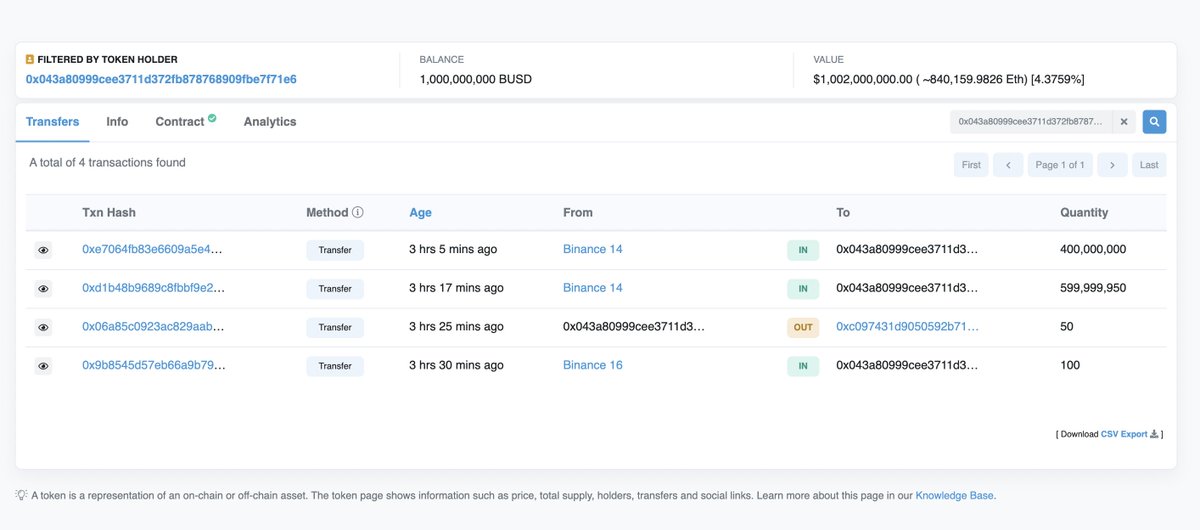Viewport: 1200px width, 530px height.
Task: Click the IN badge for 400,000,000 transfer
Action: click(803, 250)
